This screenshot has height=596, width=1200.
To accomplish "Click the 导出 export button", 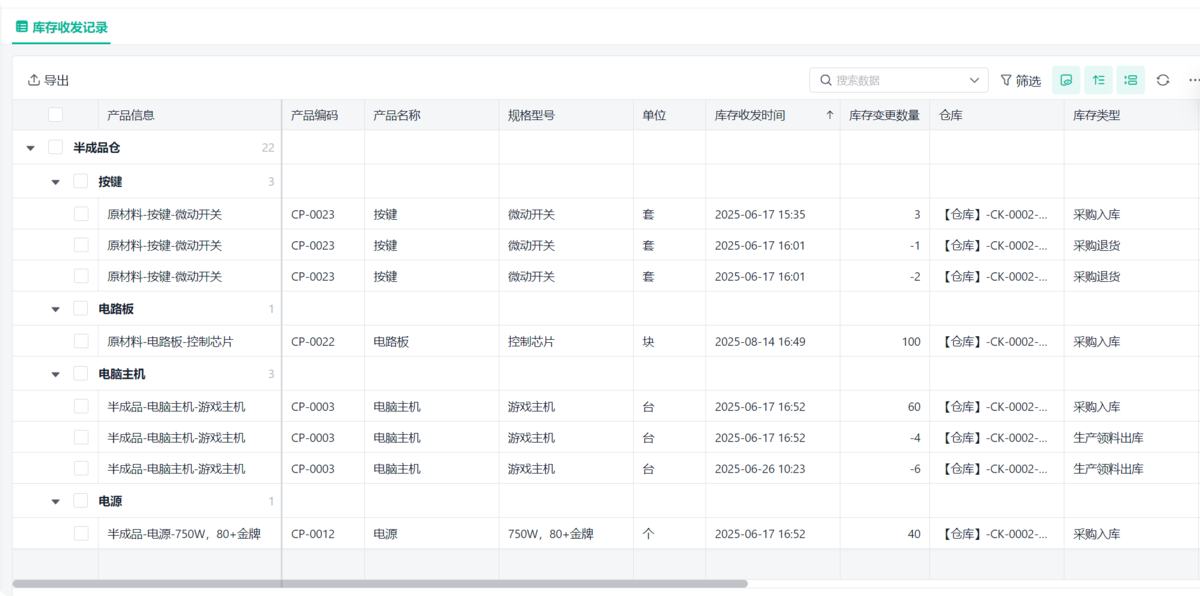I will [x=48, y=80].
